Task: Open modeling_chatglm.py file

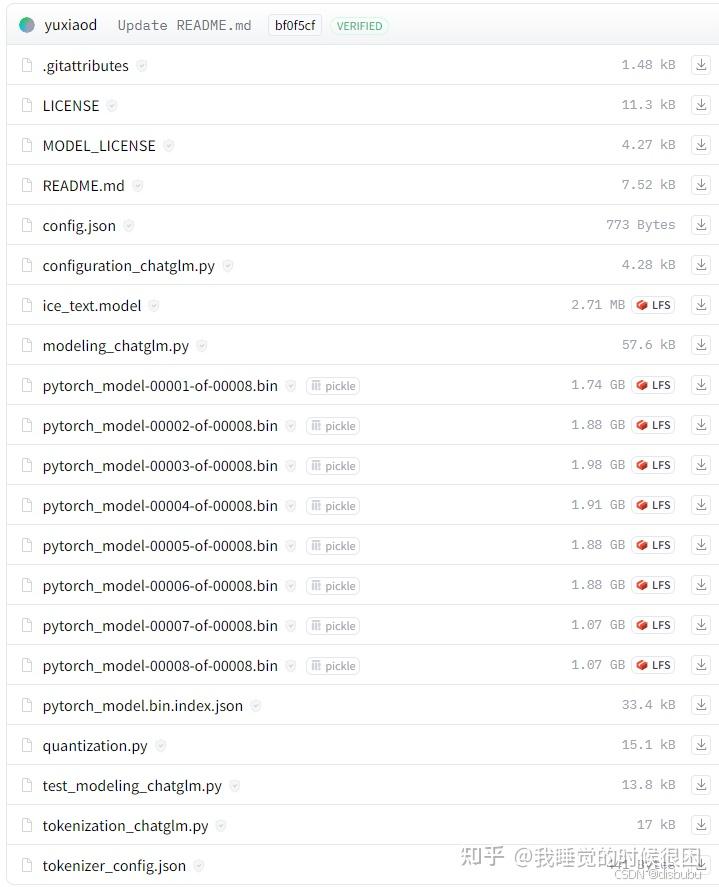Action: tap(115, 346)
